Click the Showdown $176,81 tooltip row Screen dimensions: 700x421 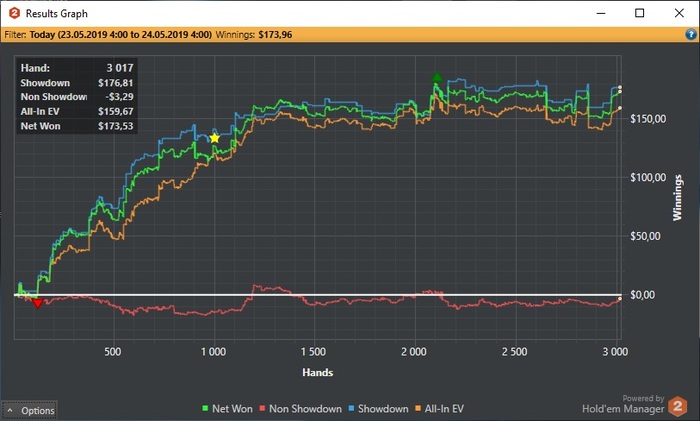click(77, 83)
